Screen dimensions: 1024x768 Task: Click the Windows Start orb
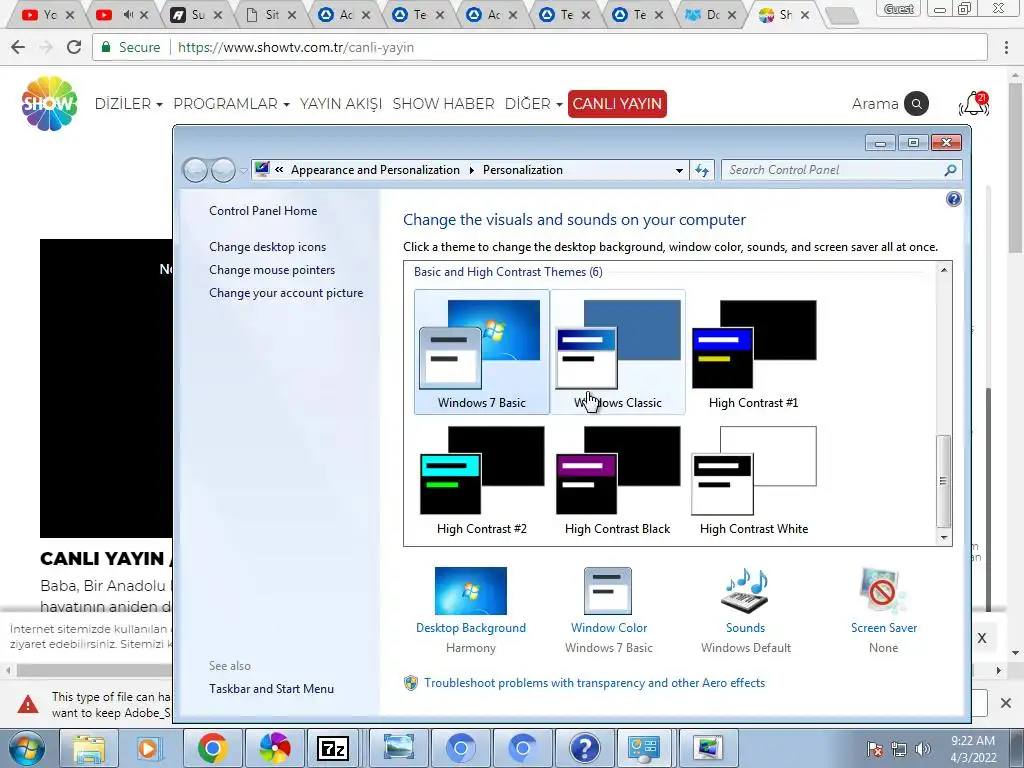pyautogui.click(x=27, y=748)
